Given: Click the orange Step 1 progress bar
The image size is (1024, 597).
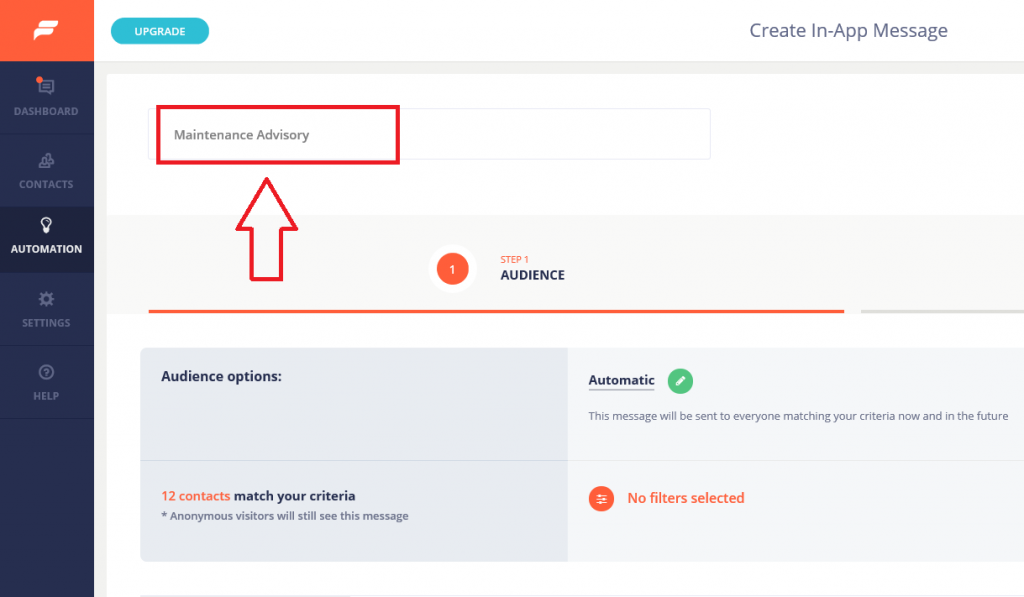Looking at the screenshot, I should click(495, 312).
